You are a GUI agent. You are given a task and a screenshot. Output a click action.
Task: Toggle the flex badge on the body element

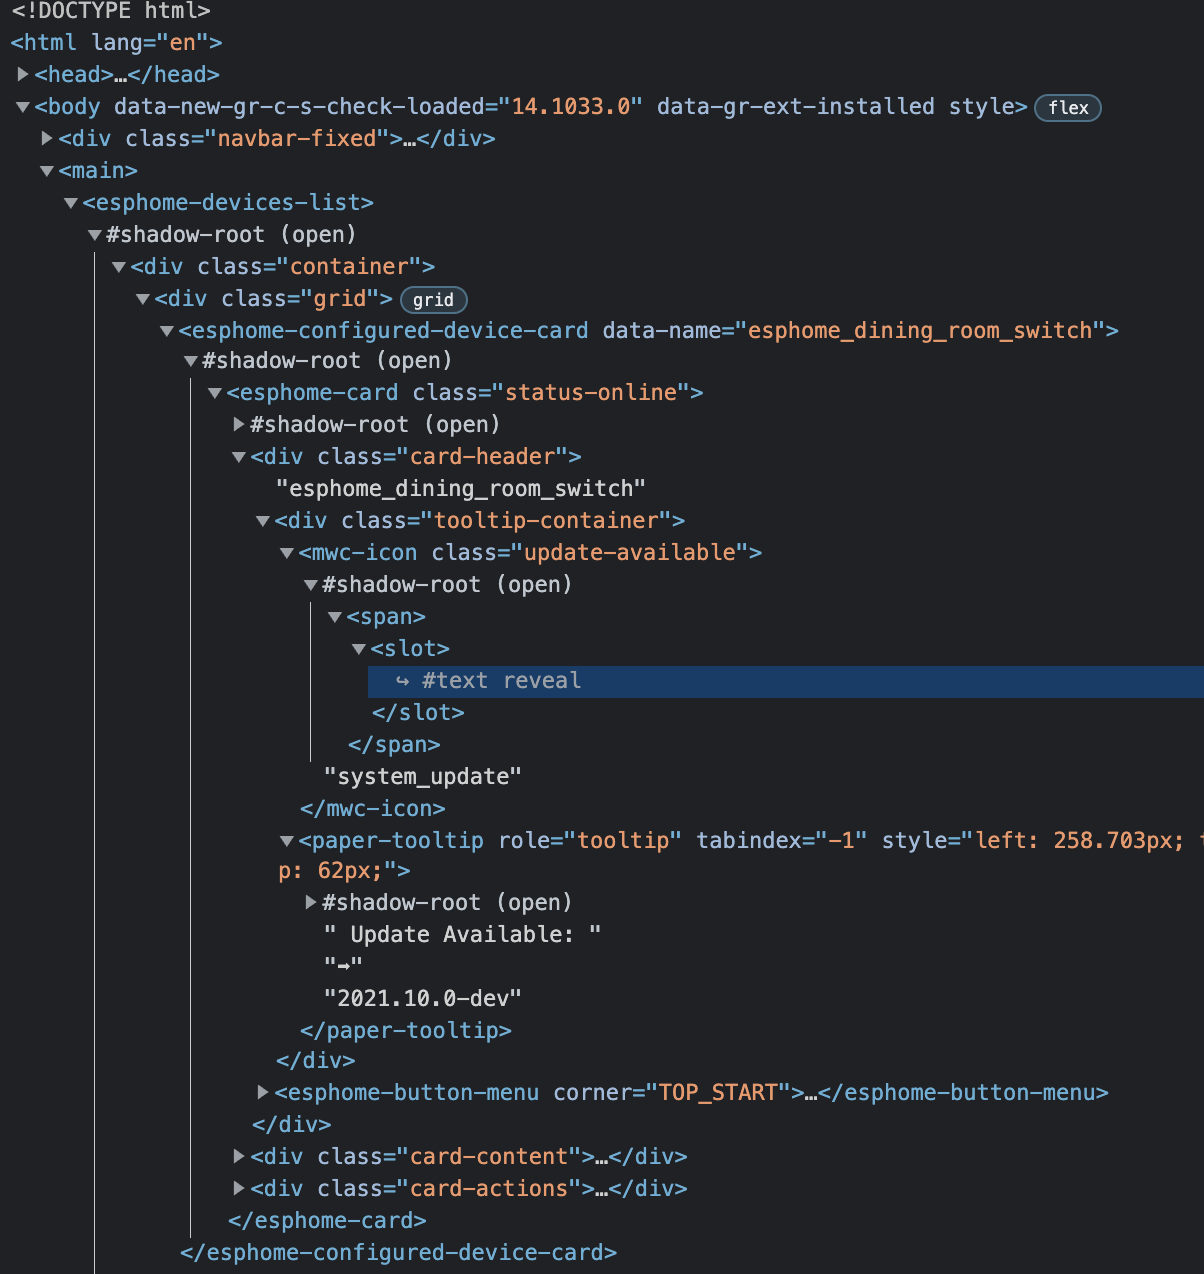pyautogui.click(x=1067, y=107)
